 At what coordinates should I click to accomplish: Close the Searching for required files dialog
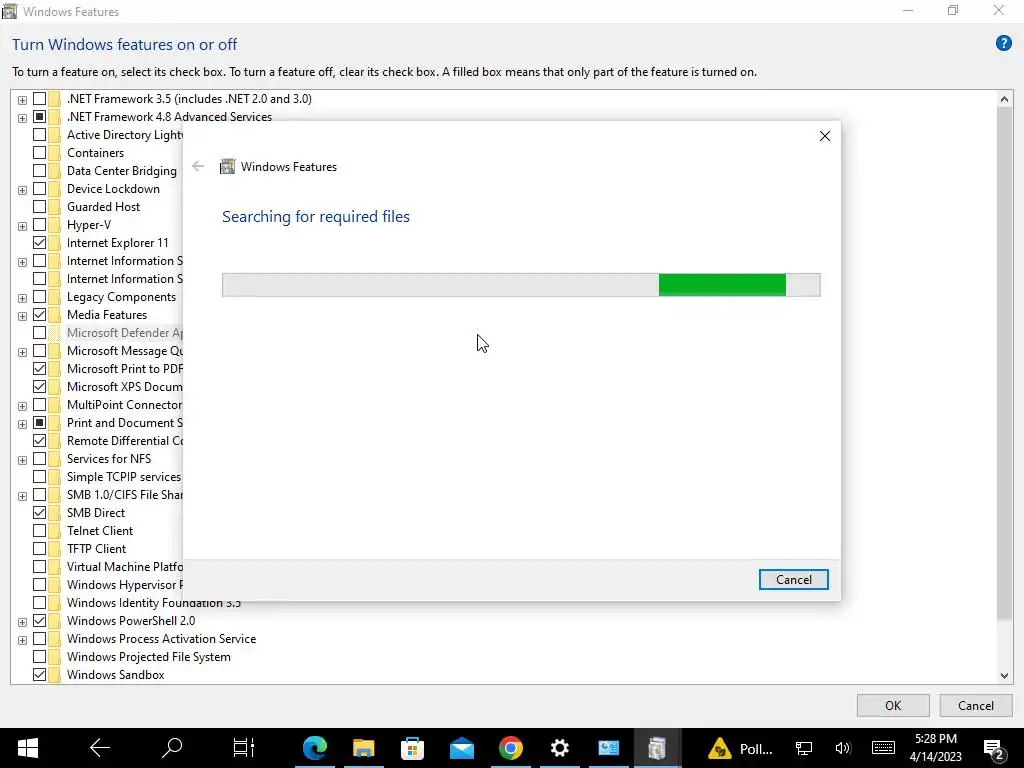tap(825, 136)
